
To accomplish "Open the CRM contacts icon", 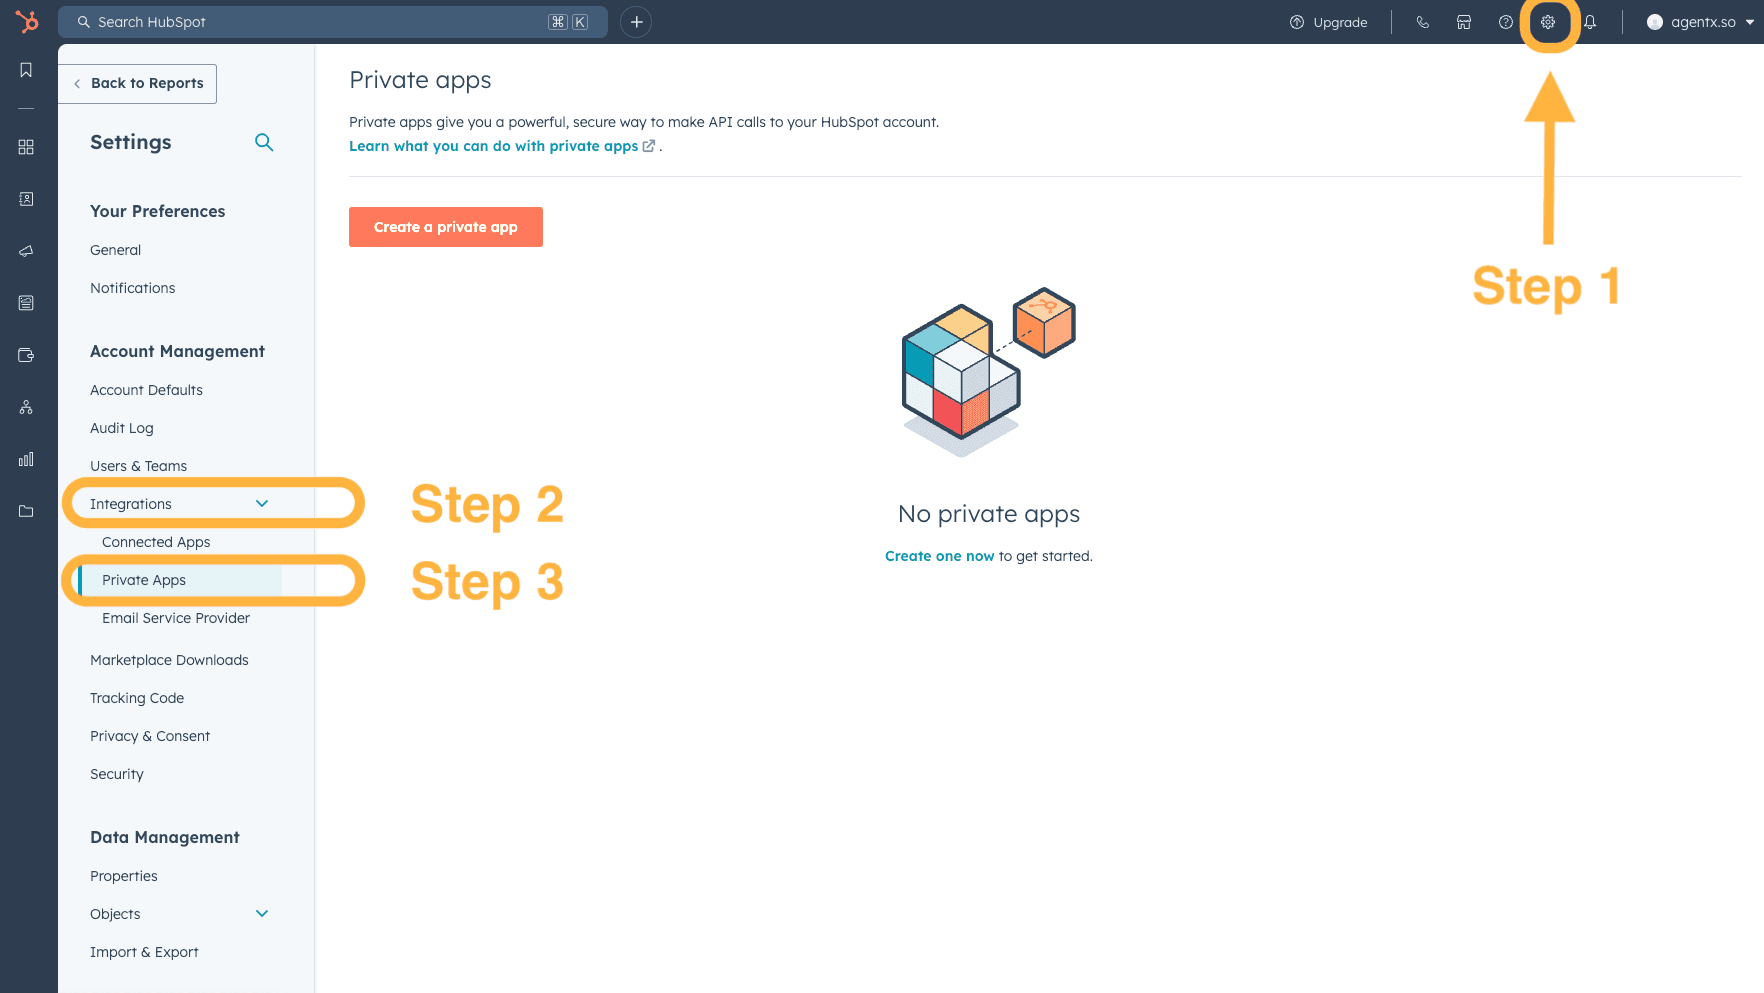I will (26, 199).
